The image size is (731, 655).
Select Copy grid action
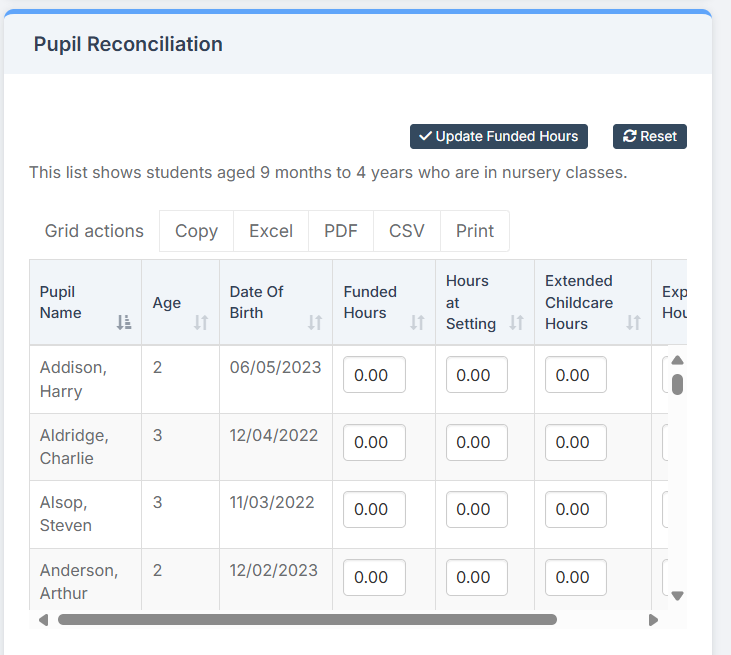196,231
